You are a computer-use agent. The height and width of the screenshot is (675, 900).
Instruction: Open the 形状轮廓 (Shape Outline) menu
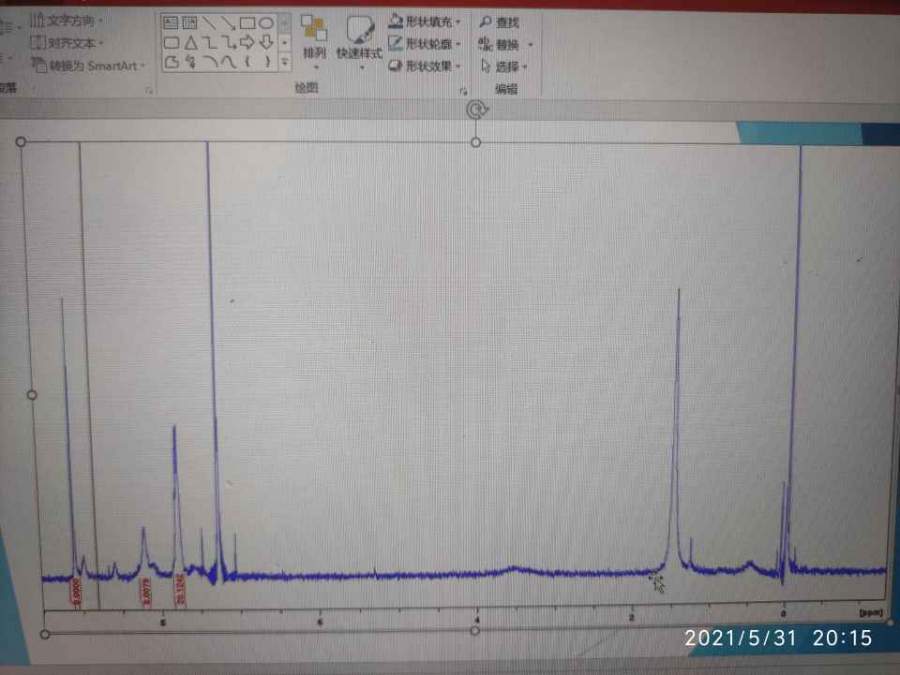click(425, 44)
